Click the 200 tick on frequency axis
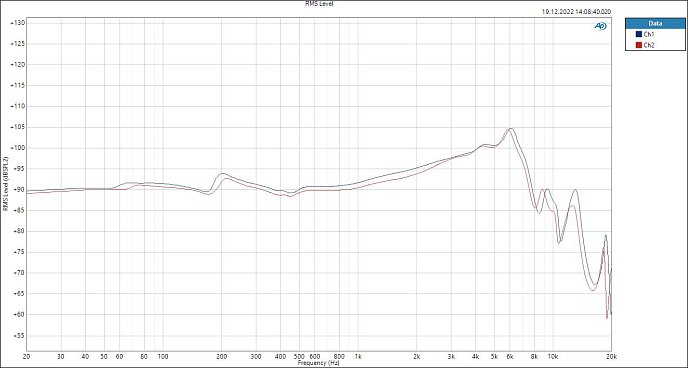688x368 pixels. click(x=222, y=357)
